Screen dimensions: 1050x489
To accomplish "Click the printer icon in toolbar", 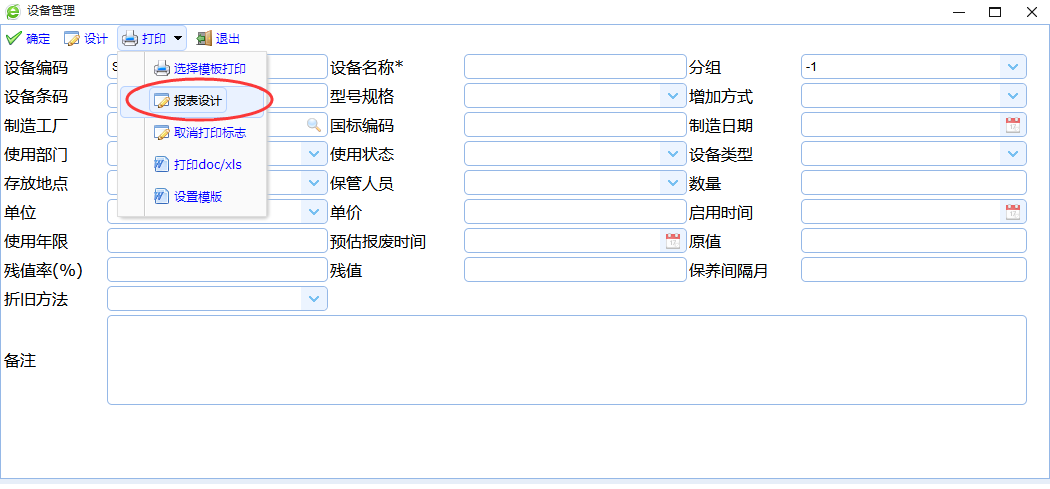I will [130, 39].
